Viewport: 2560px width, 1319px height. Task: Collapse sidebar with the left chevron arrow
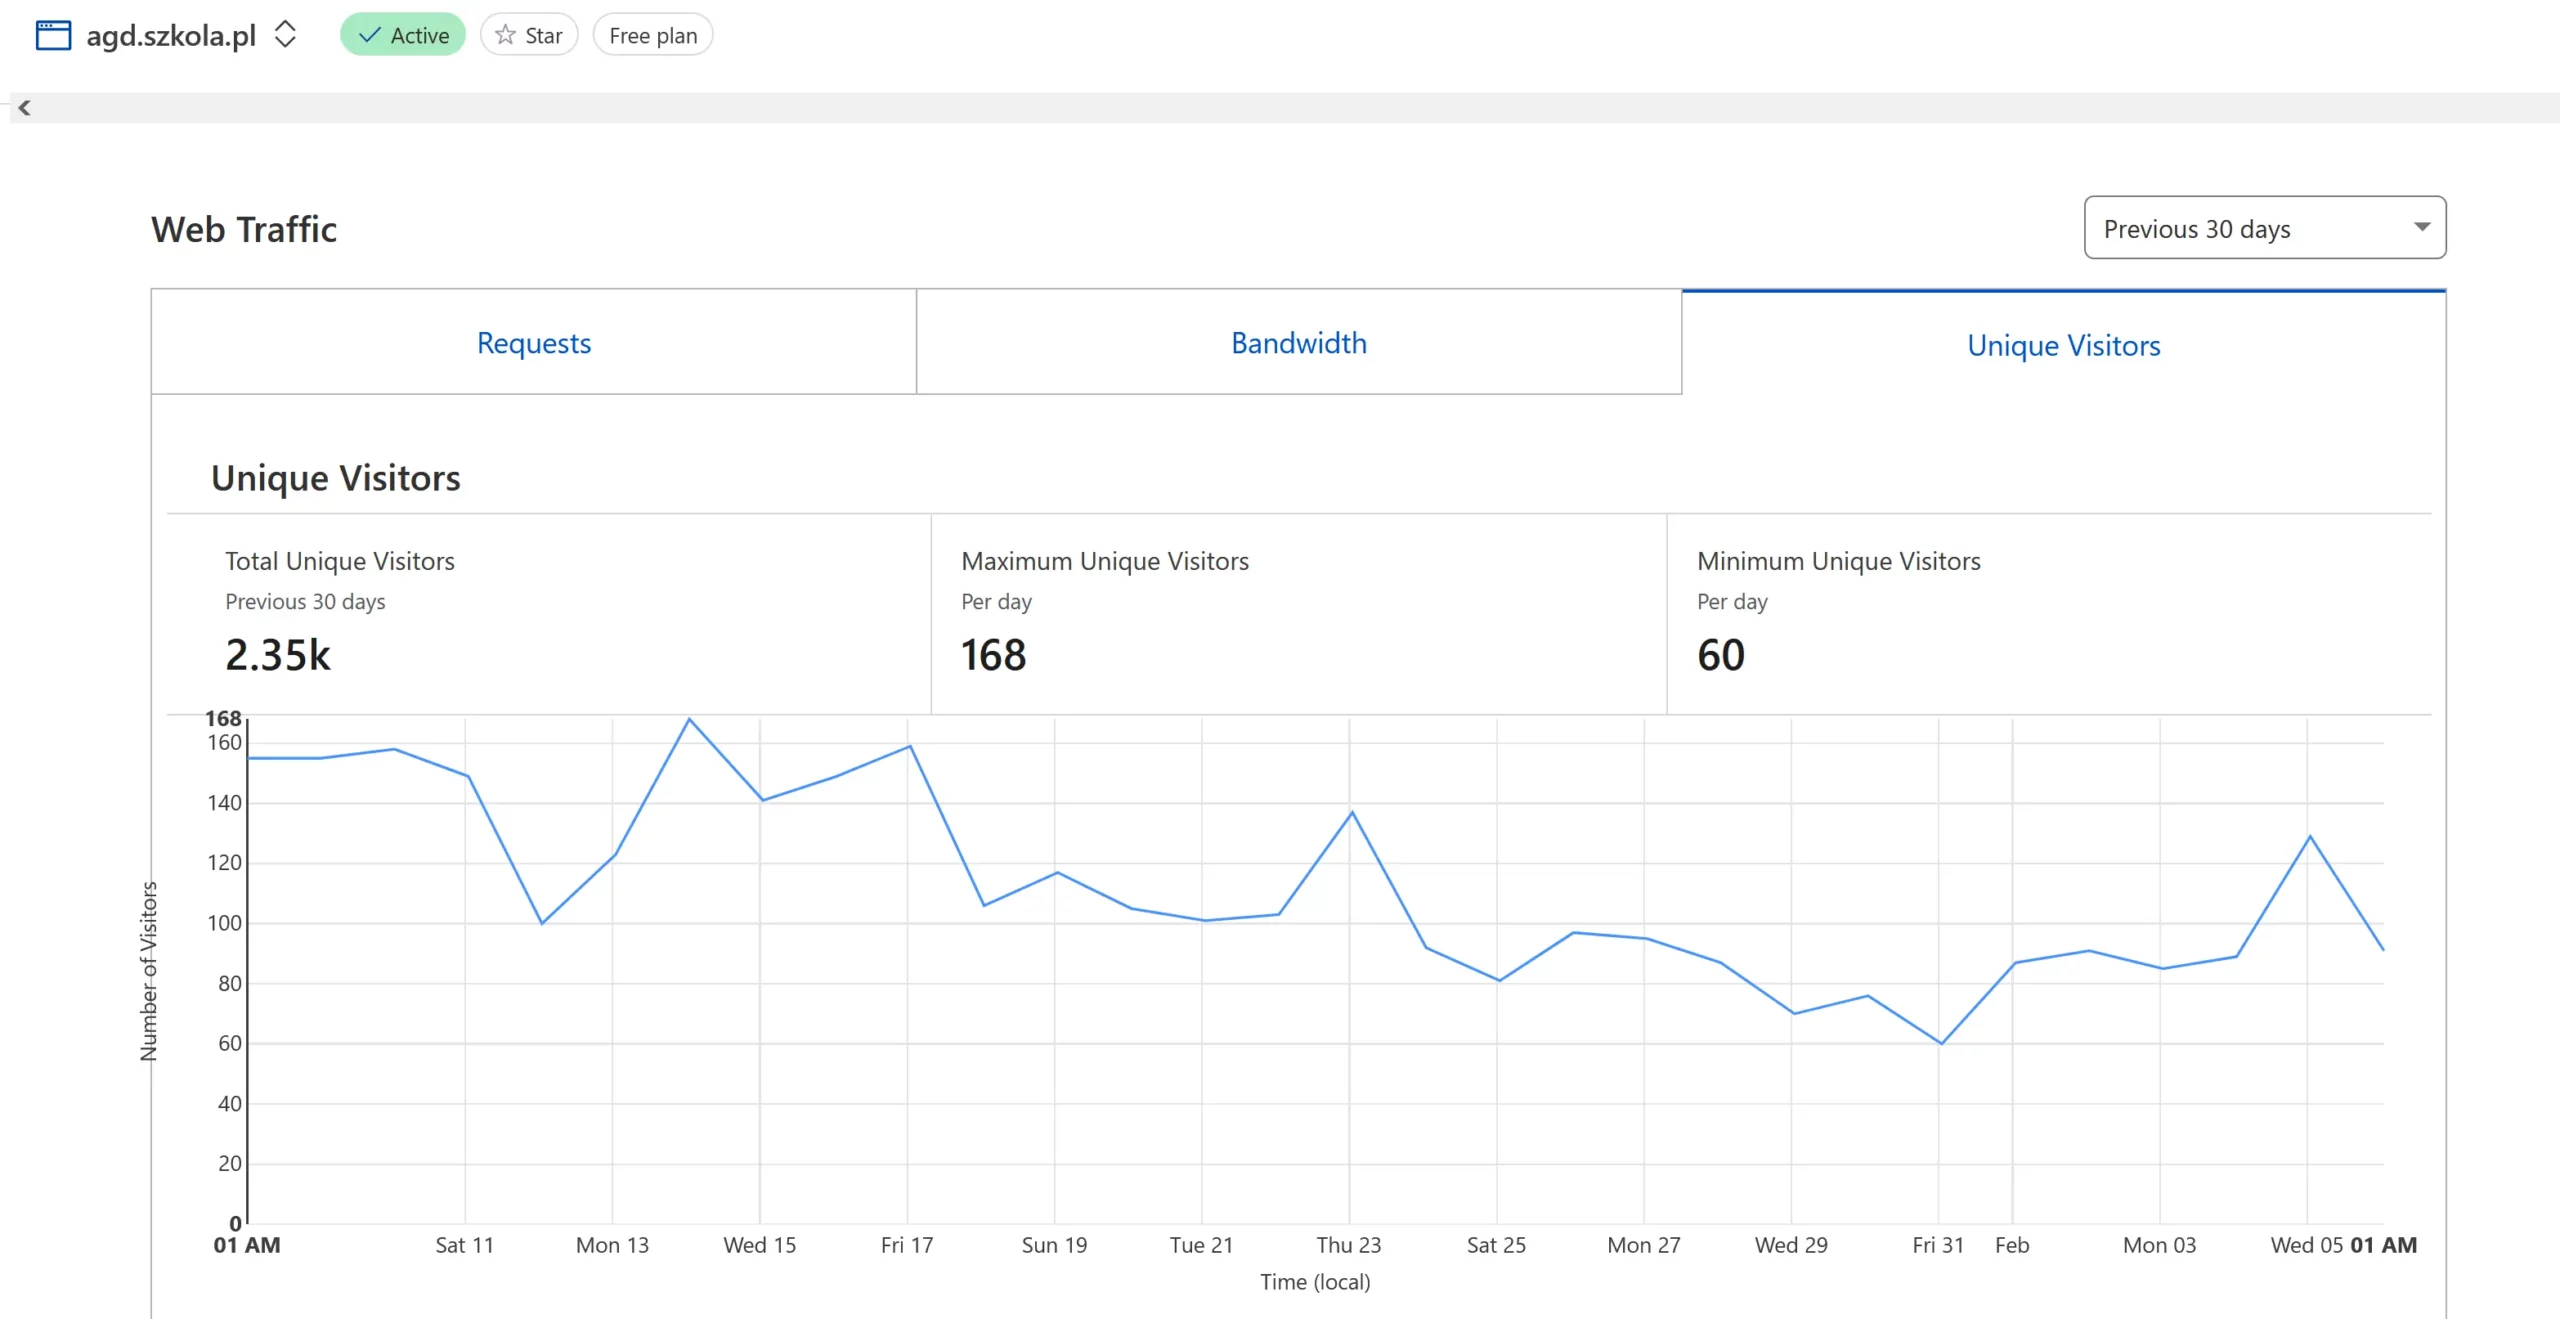[x=25, y=108]
